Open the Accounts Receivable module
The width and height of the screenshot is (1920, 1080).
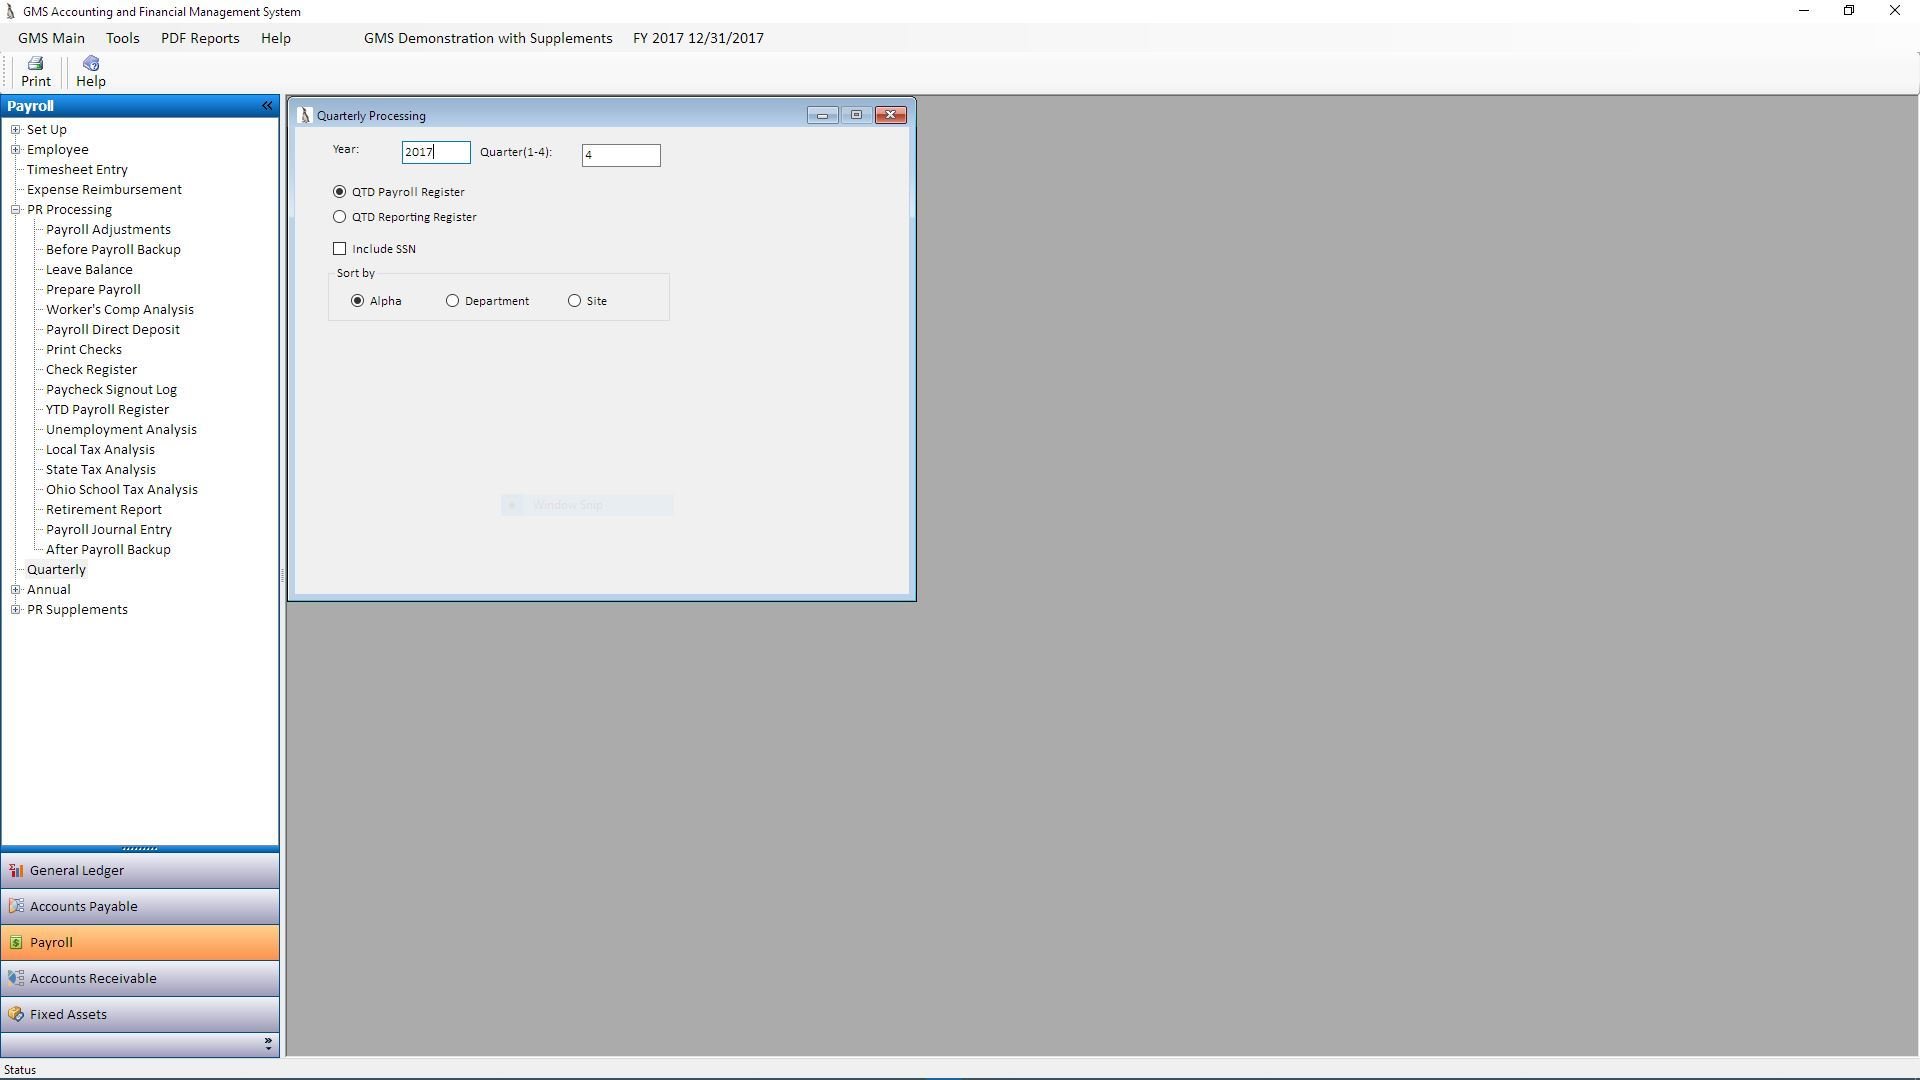(x=92, y=979)
